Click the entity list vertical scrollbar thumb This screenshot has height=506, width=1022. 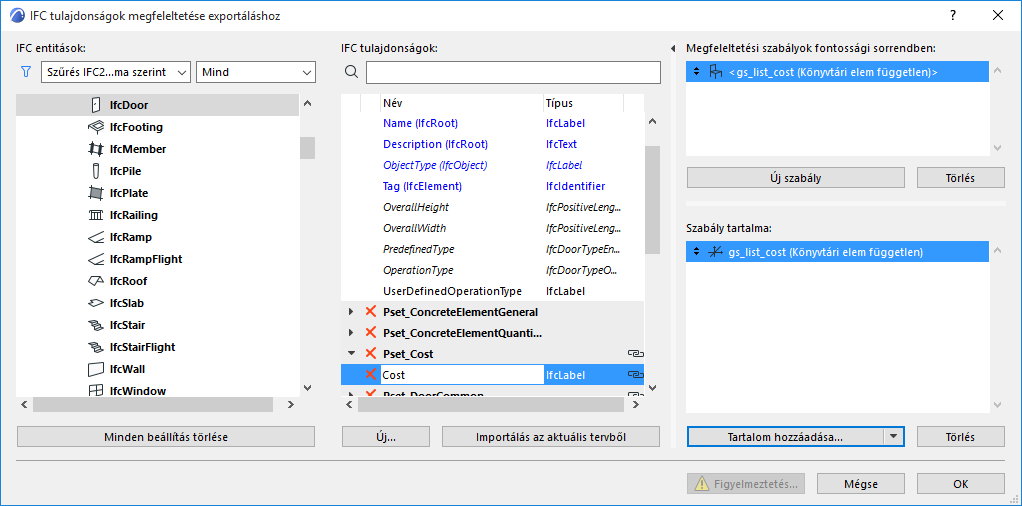pyautogui.click(x=307, y=148)
